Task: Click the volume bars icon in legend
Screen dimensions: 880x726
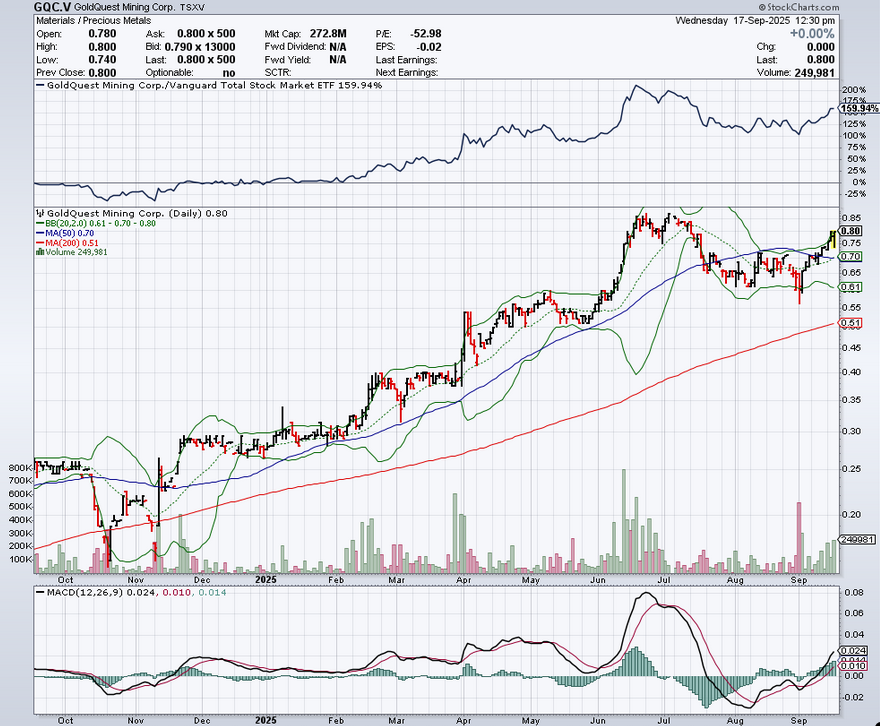Action: tap(40, 251)
